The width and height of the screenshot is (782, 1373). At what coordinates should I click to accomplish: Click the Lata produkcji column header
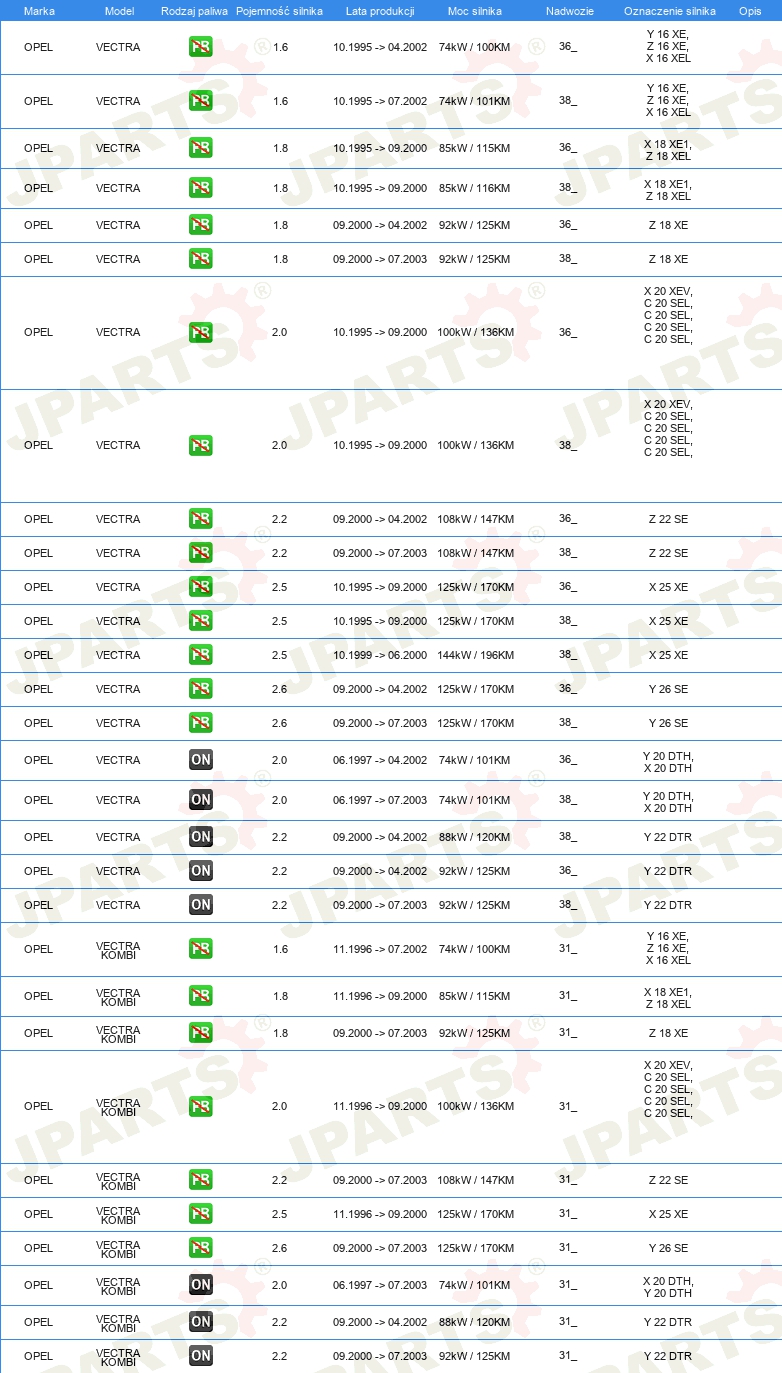(380, 11)
